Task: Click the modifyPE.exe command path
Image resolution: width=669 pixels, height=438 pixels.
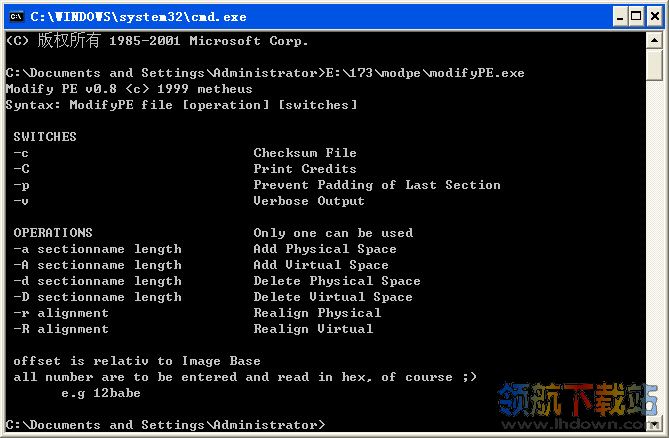Action: pos(425,73)
